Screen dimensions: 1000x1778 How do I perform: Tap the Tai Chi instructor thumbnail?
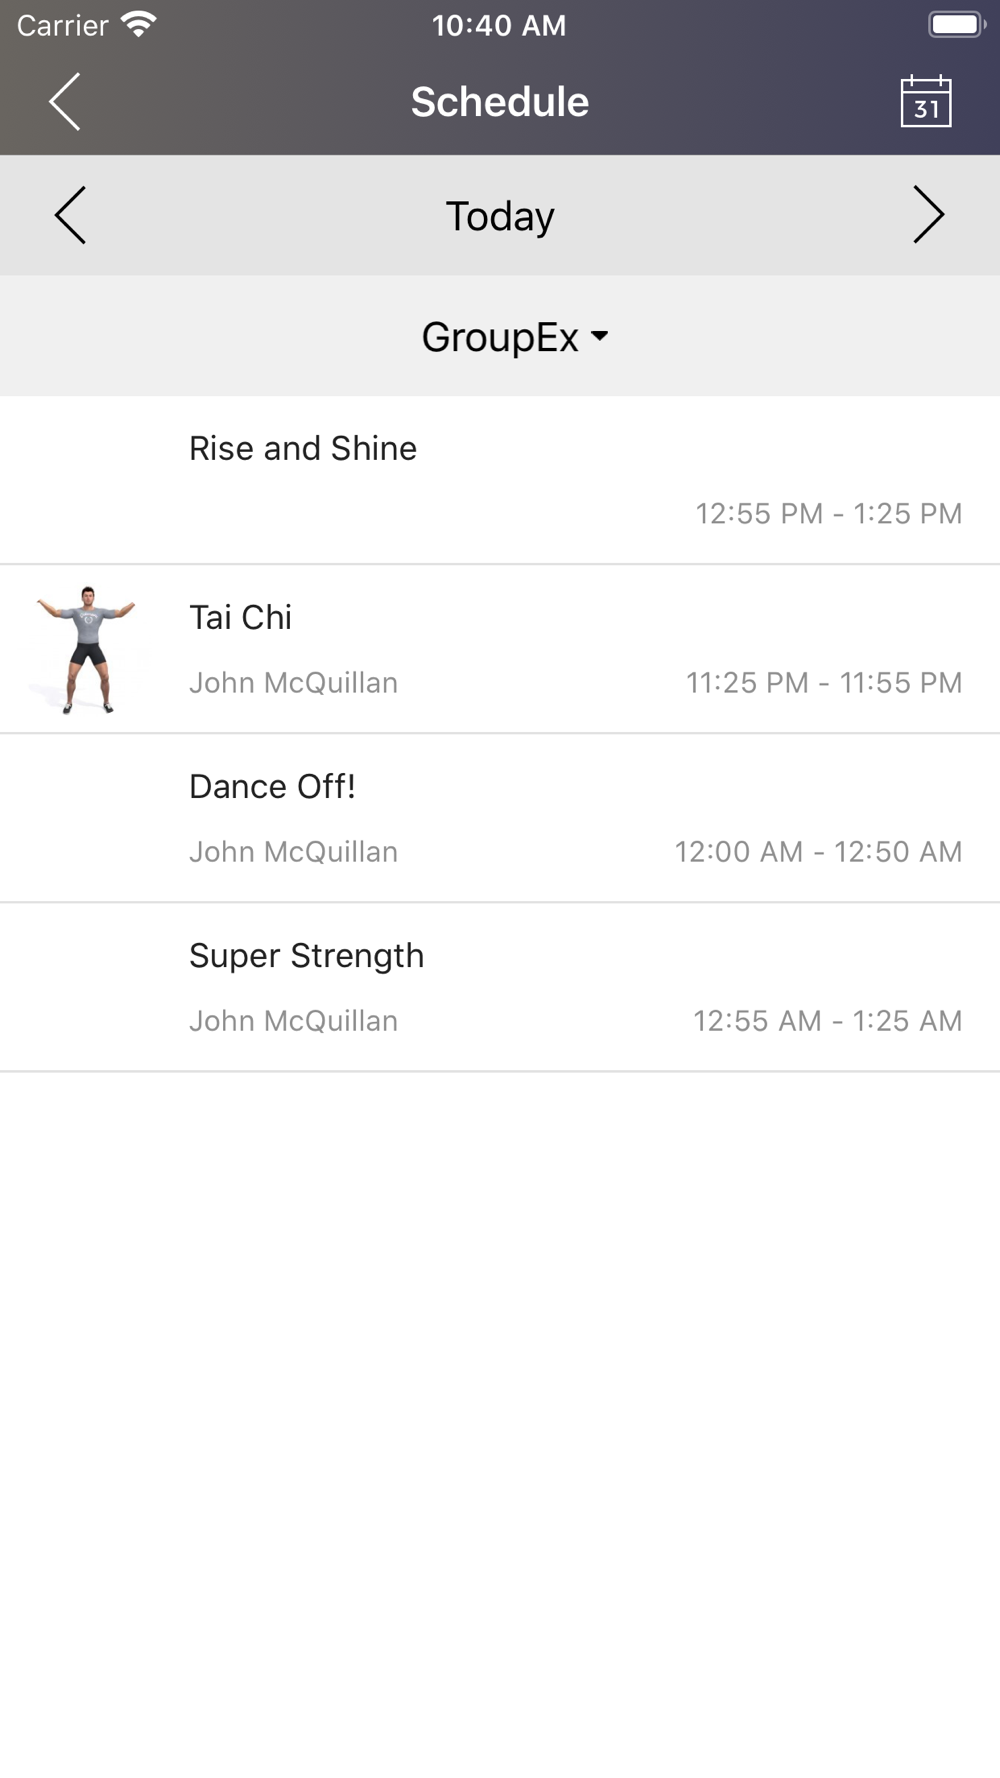coord(88,649)
